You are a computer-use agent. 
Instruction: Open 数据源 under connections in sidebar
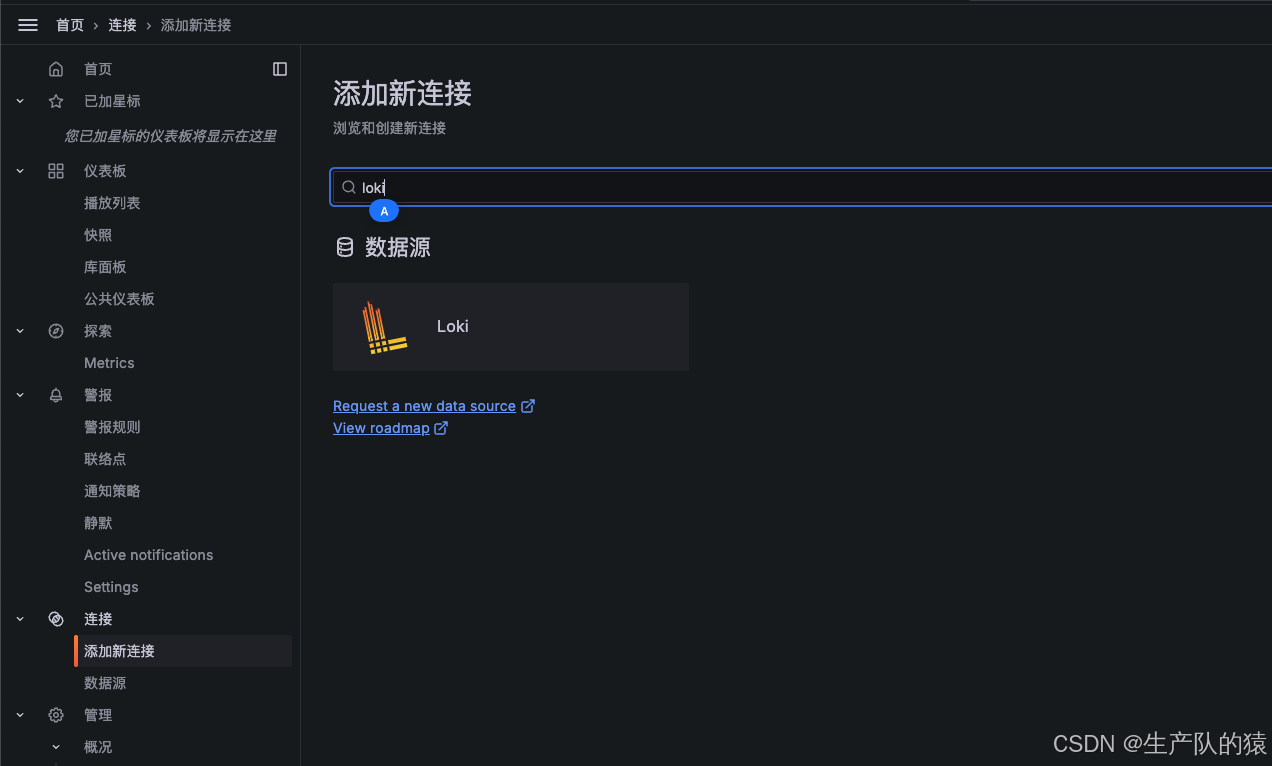(x=105, y=683)
